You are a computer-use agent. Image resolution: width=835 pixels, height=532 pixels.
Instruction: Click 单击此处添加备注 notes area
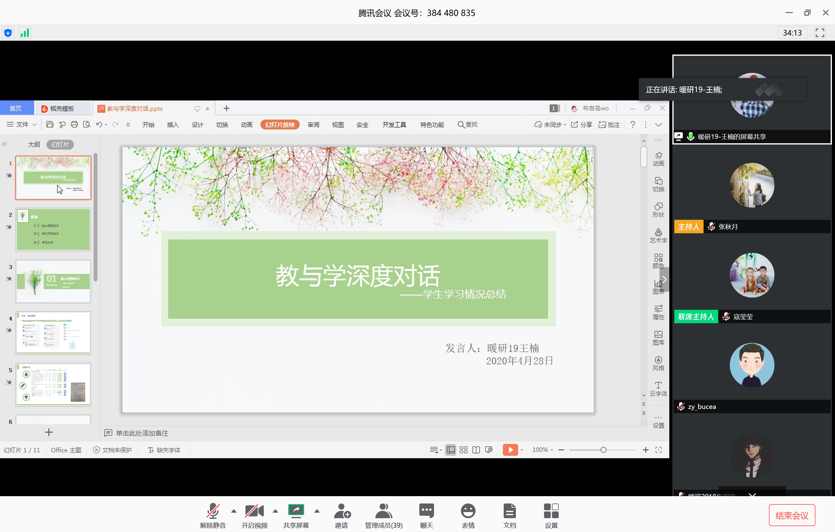pyautogui.click(x=142, y=433)
